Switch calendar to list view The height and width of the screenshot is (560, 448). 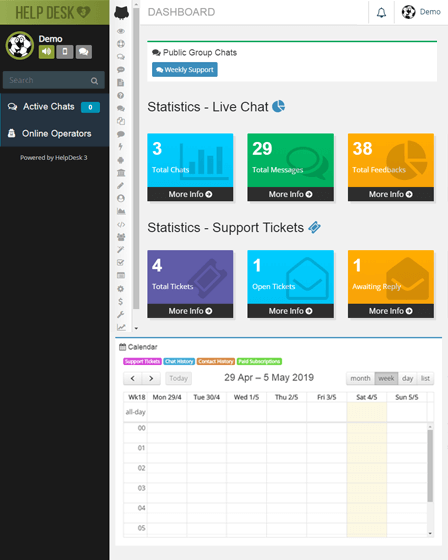point(425,378)
